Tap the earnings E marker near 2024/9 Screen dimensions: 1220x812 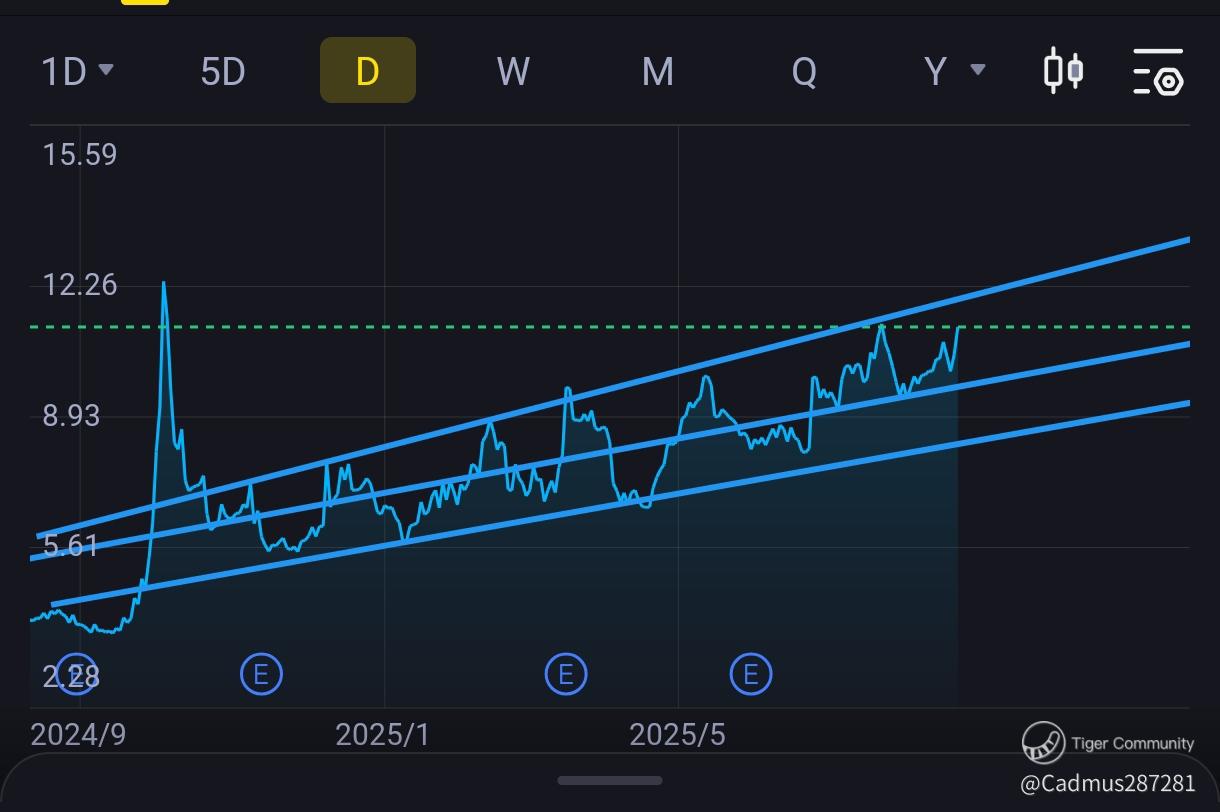(x=76, y=674)
